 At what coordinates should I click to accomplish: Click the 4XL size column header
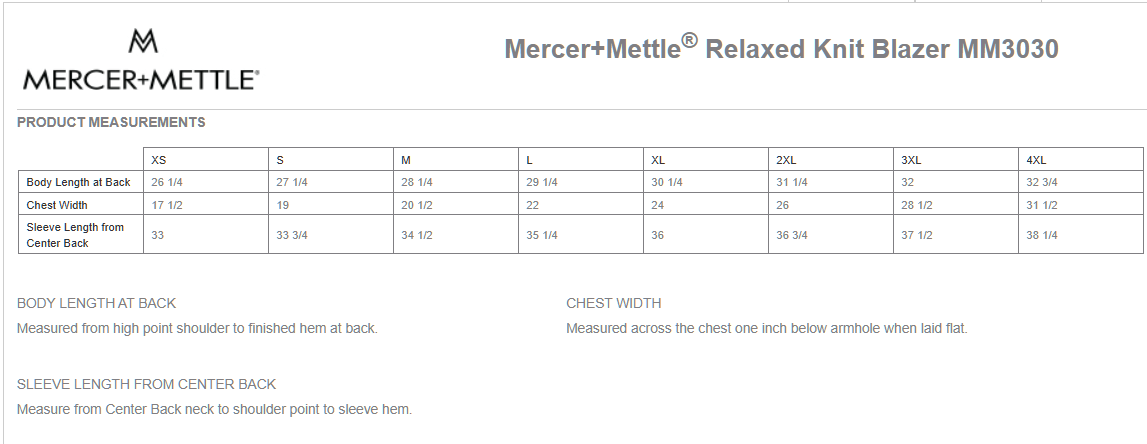coord(1036,160)
